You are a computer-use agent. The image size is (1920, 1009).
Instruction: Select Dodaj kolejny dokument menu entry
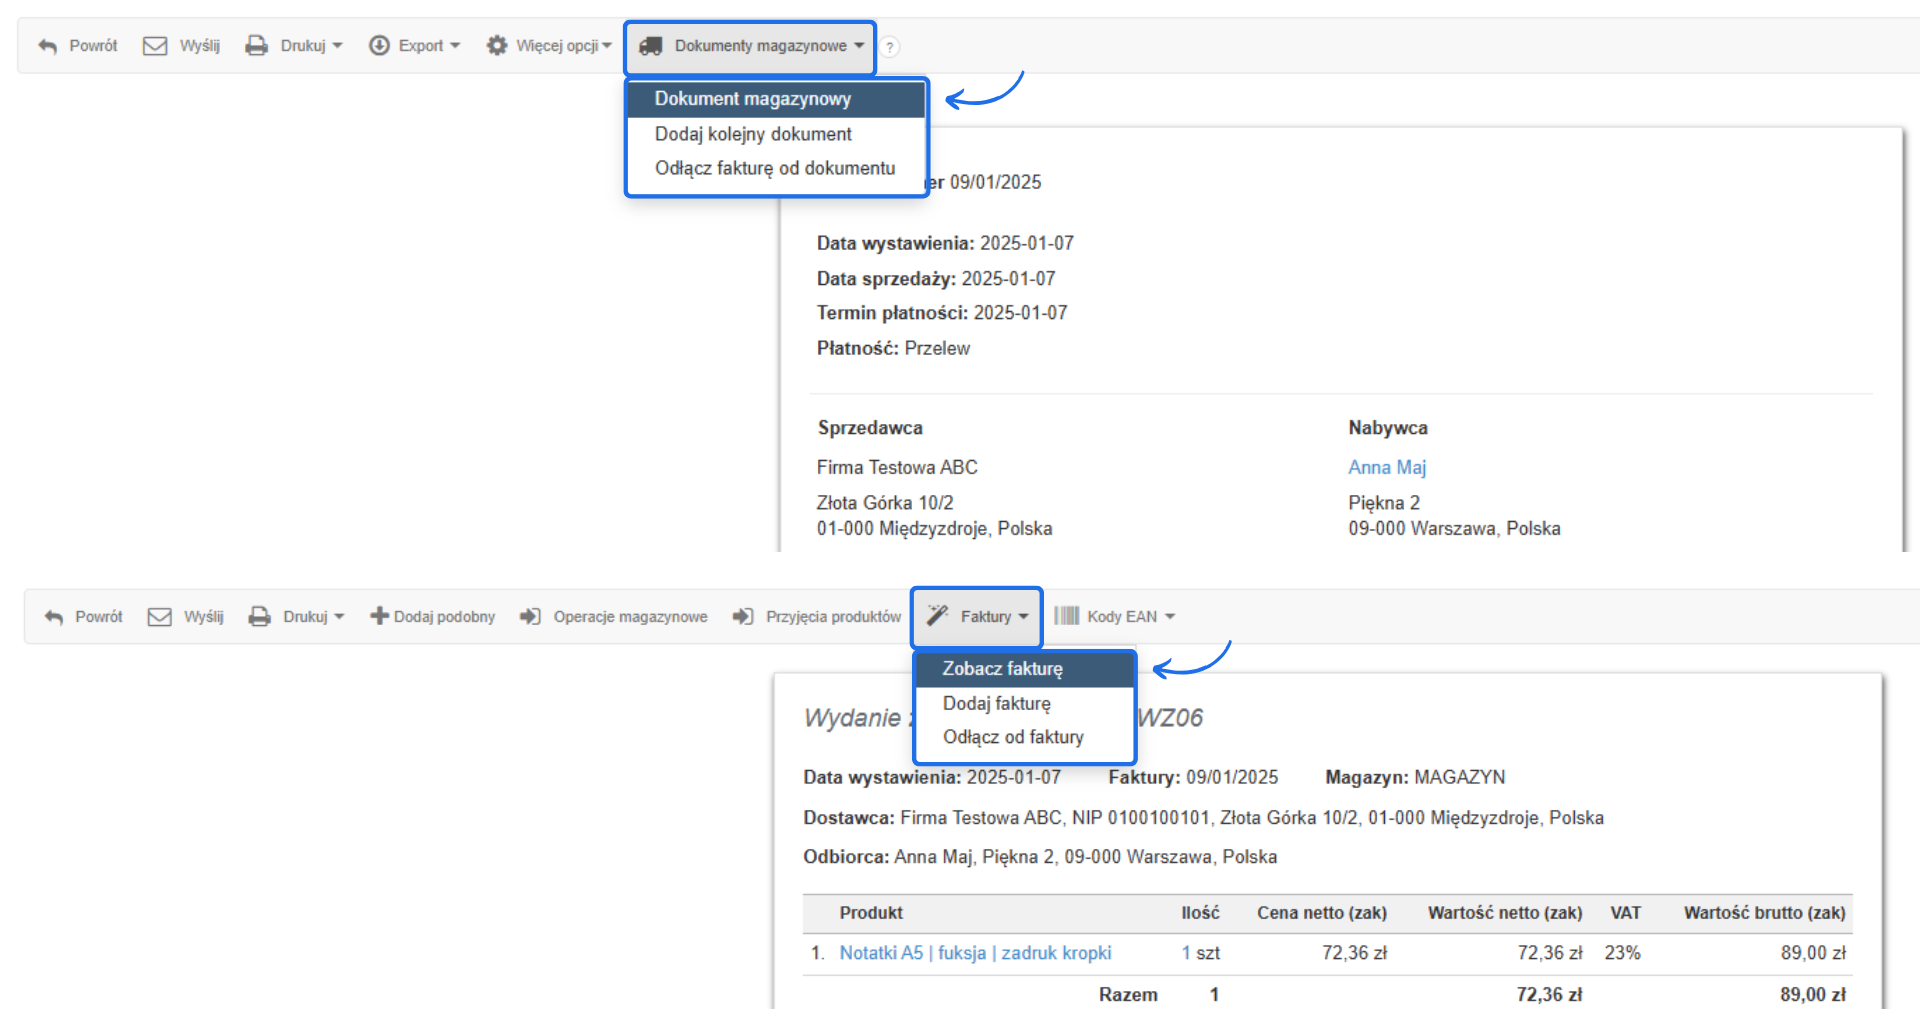(x=753, y=134)
